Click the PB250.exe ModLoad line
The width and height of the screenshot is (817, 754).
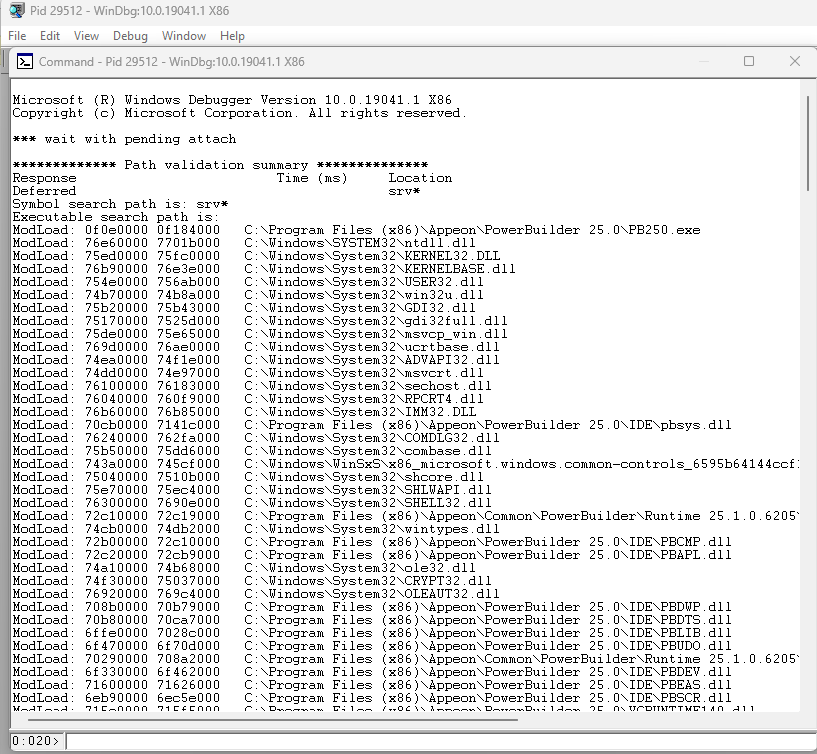point(356,230)
